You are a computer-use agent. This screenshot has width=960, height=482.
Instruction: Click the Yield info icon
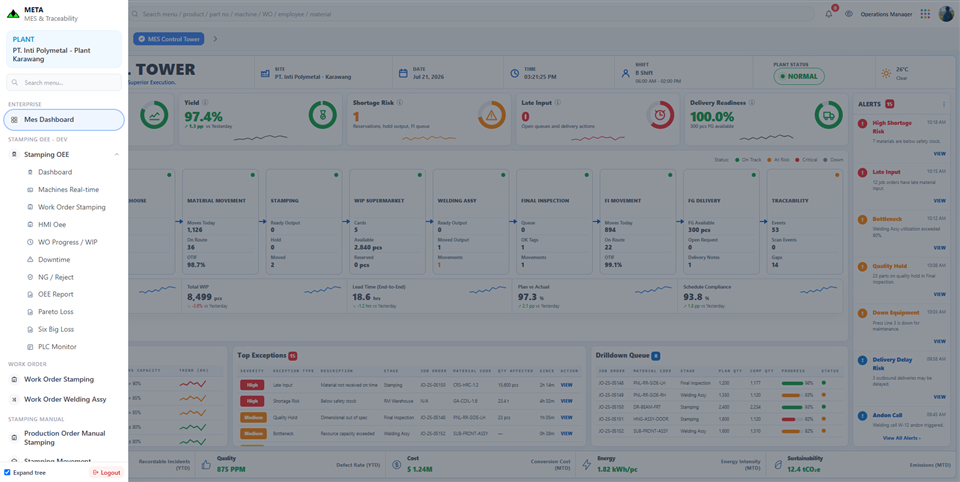pyautogui.click(x=205, y=103)
